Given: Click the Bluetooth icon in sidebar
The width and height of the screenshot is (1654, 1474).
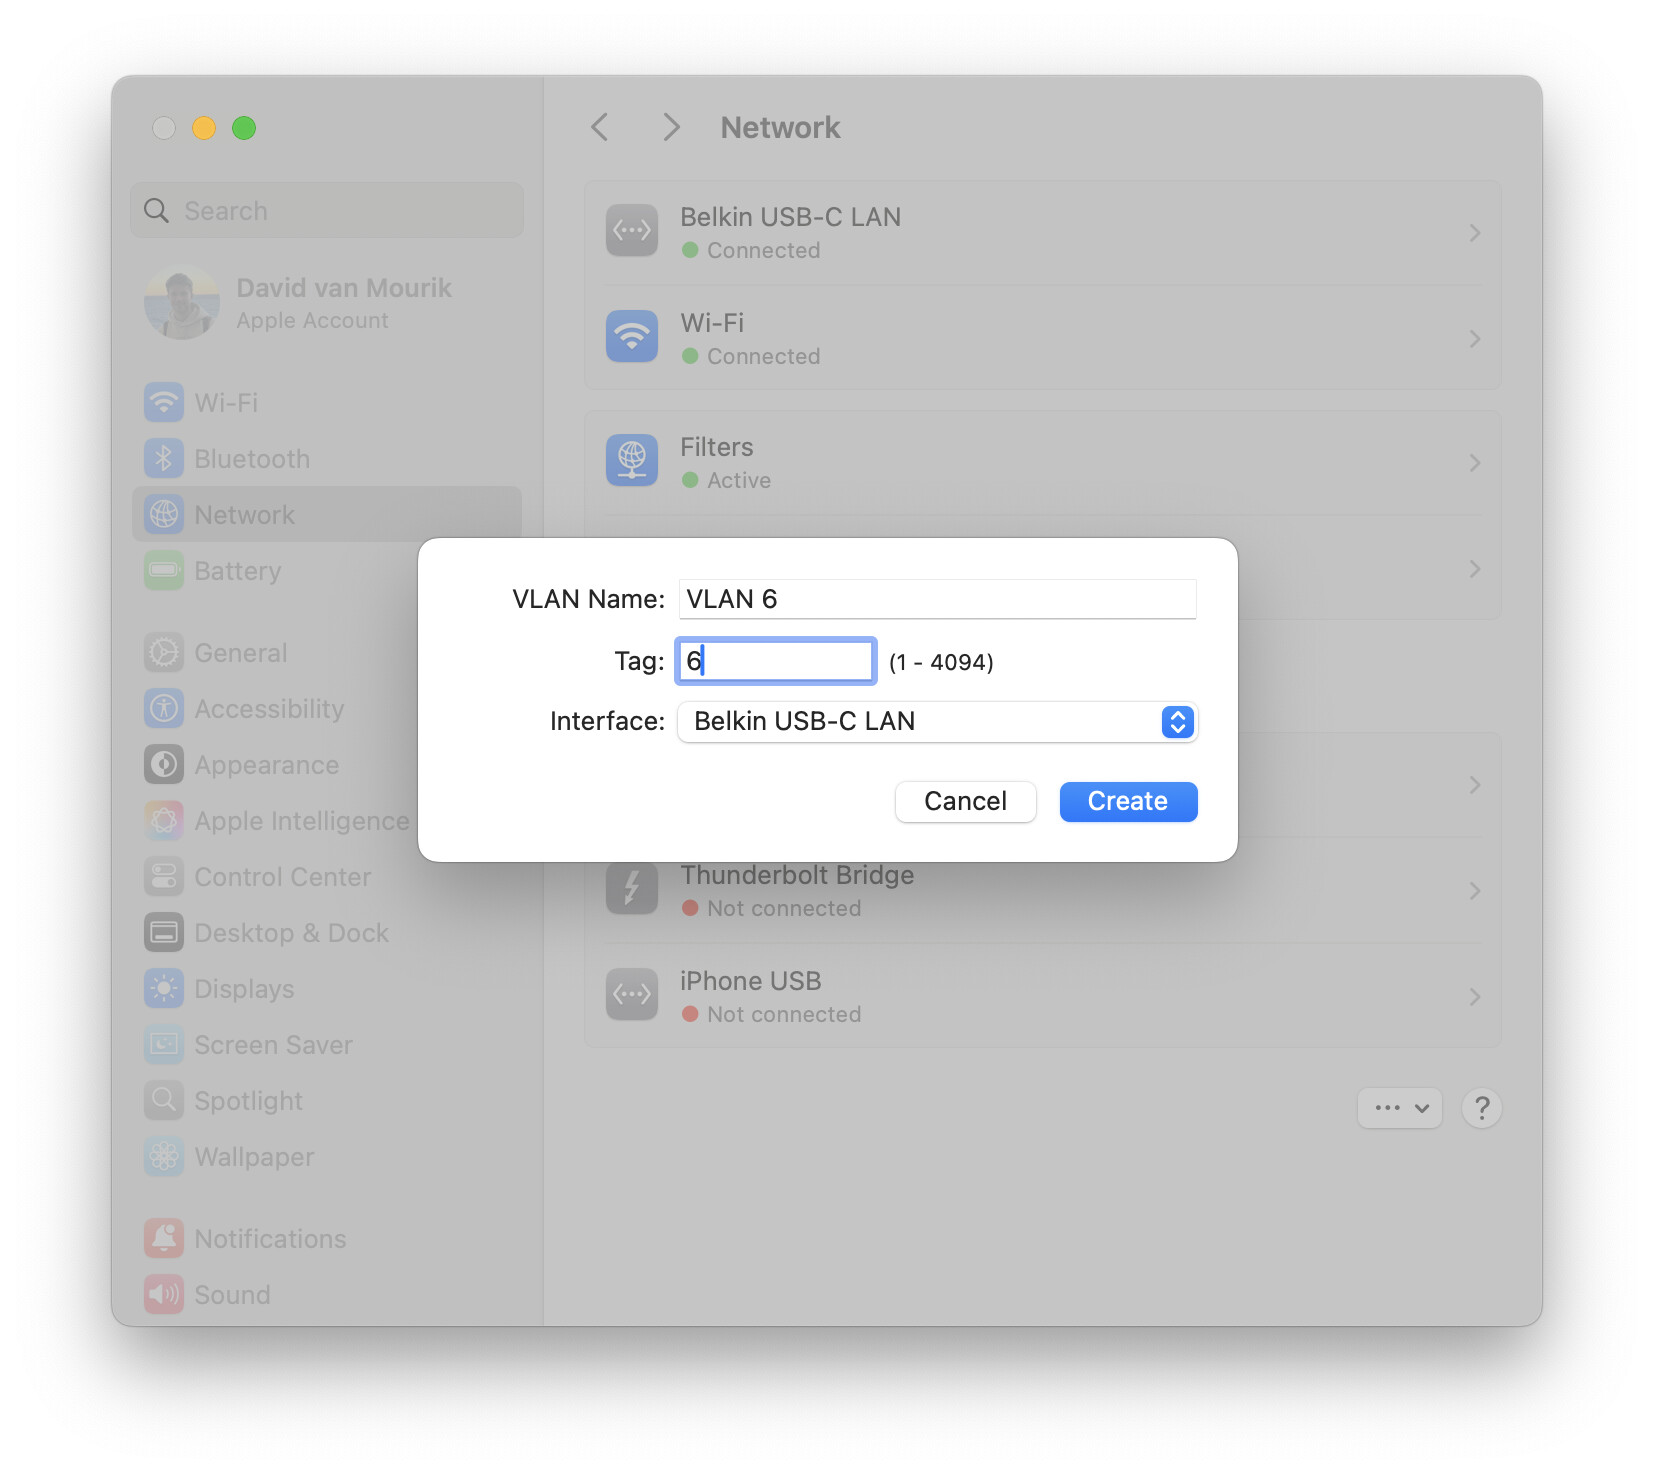Looking at the screenshot, I should tap(164, 459).
